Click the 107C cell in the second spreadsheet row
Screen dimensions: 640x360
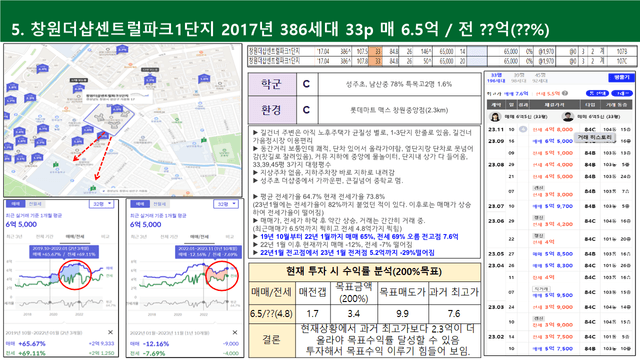622,61
